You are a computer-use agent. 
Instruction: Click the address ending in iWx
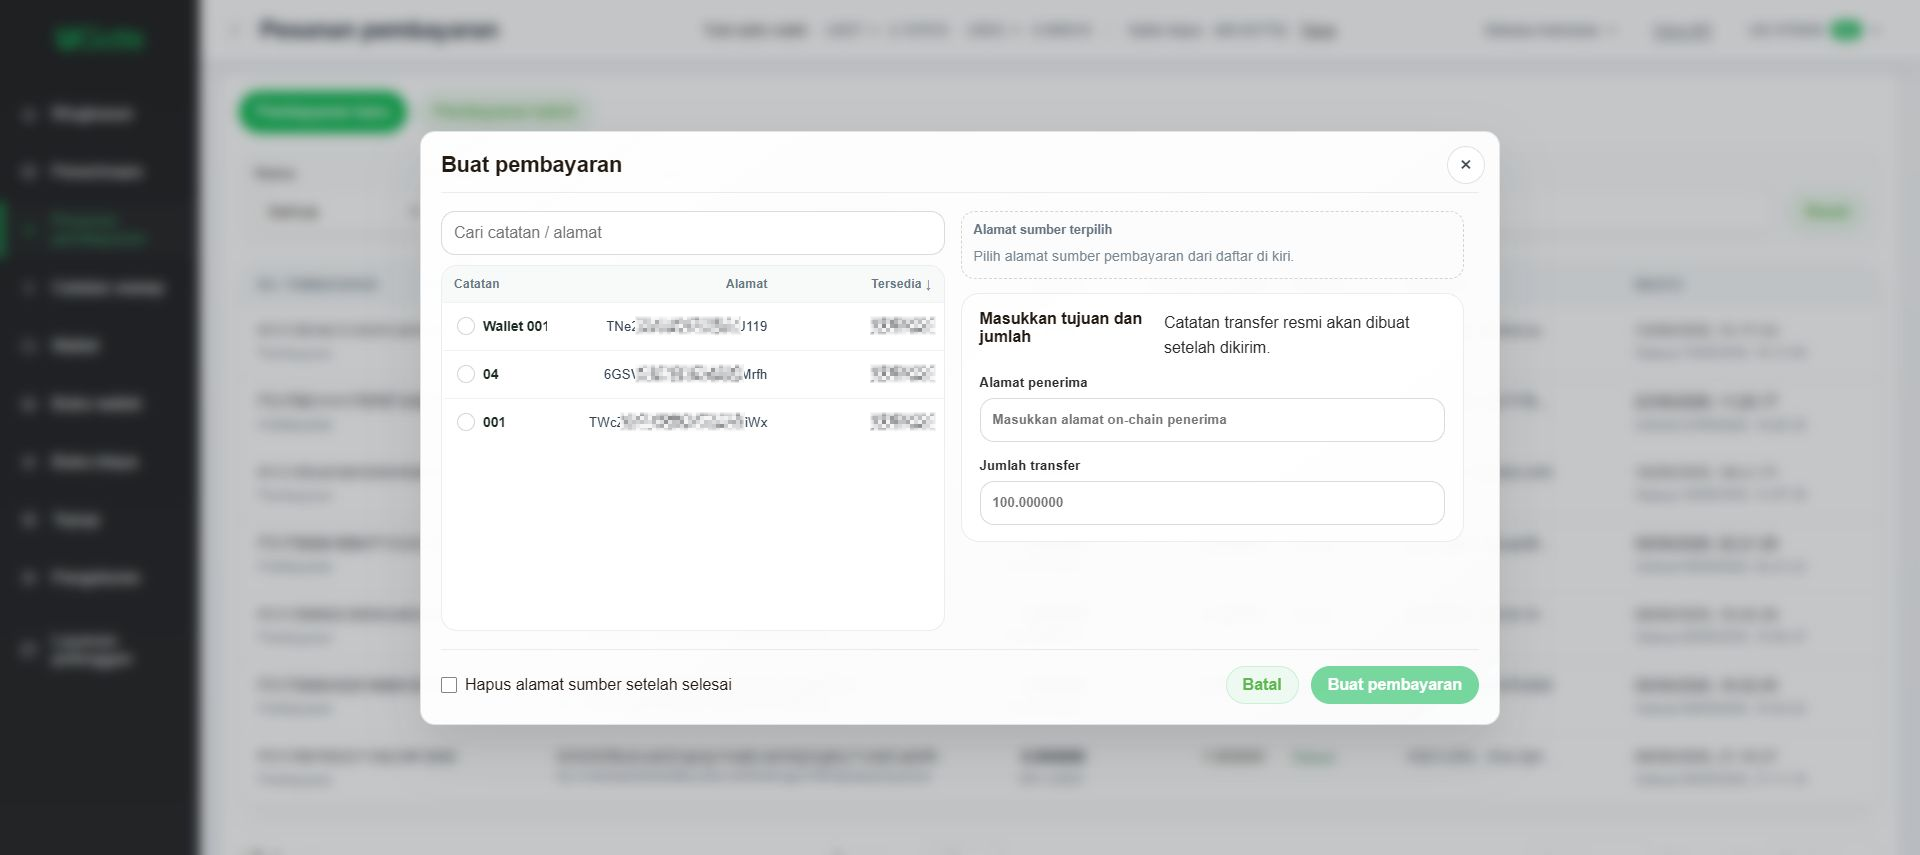pyautogui.click(x=678, y=422)
